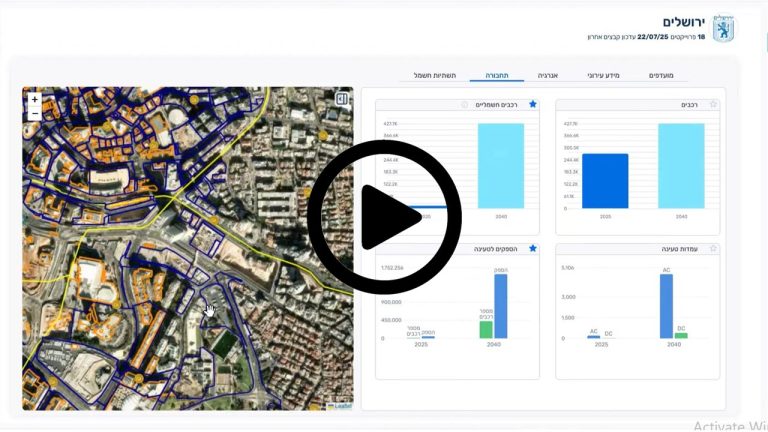Click the 2040 light blue רכבים bar
768x432 pixels.
[x=681, y=166]
